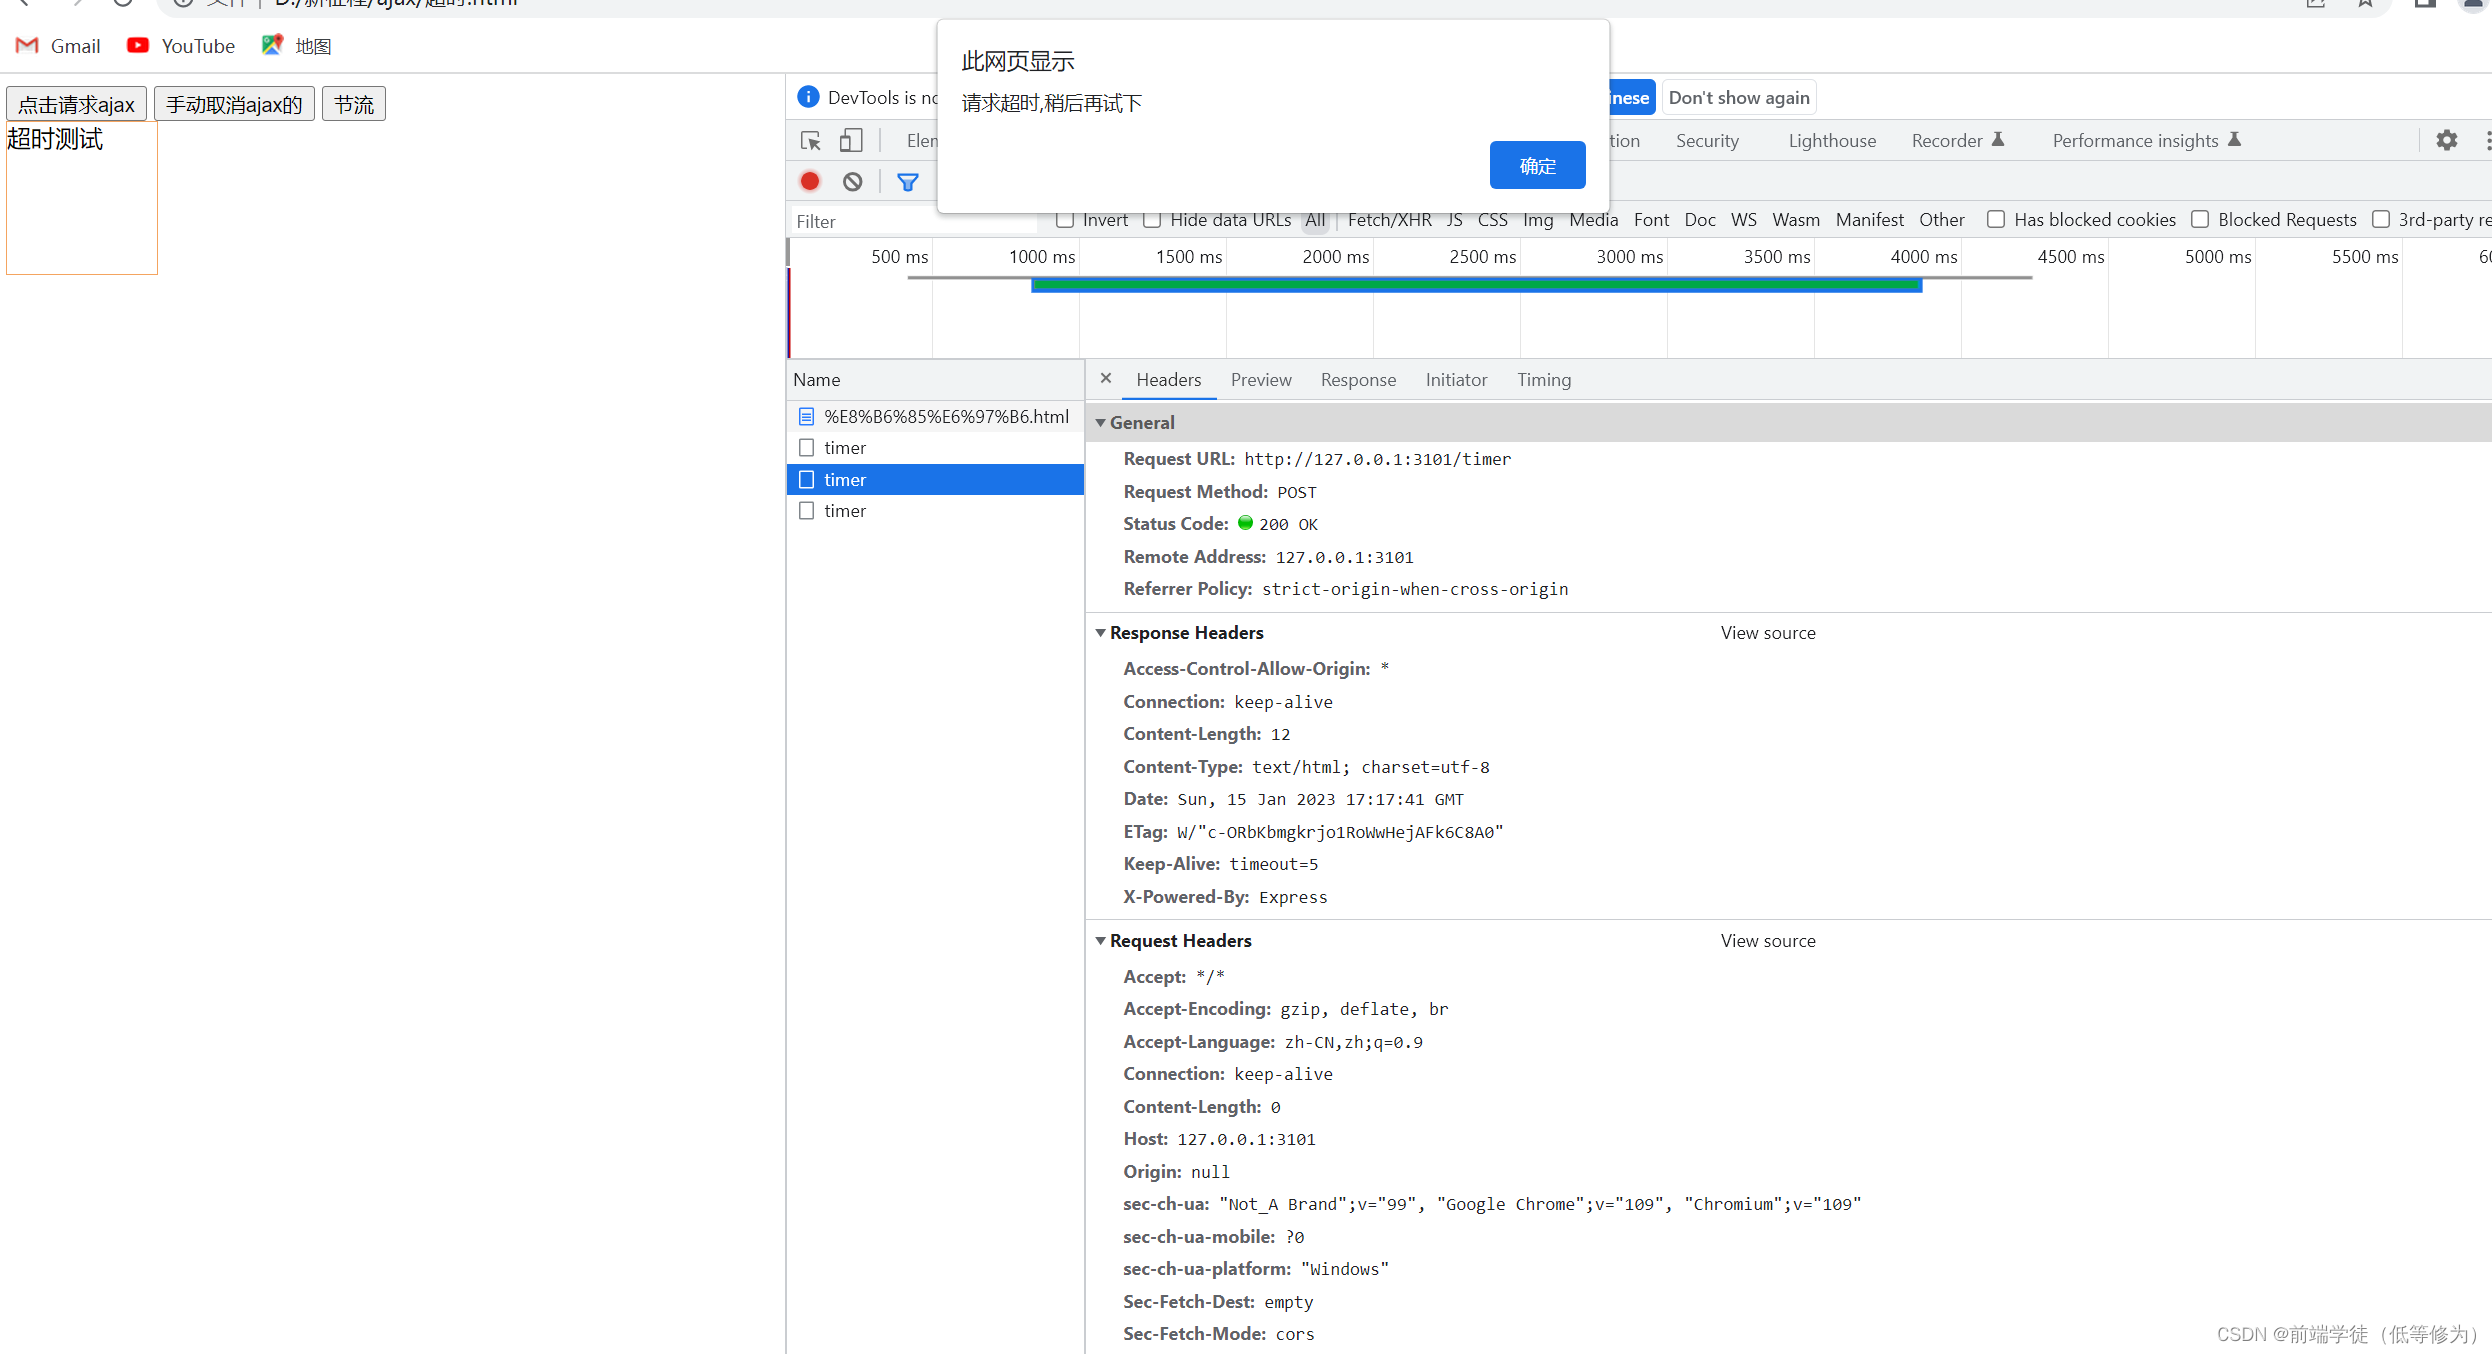Filter by Fetch/XHR type
The width and height of the screenshot is (2492, 1354).
click(1389, 219)
